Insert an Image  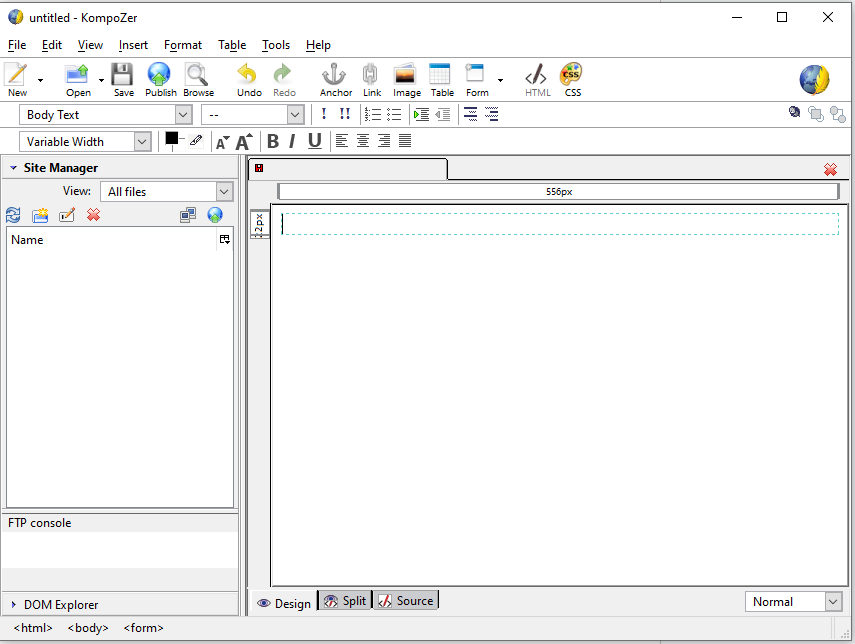click(406, 80)
